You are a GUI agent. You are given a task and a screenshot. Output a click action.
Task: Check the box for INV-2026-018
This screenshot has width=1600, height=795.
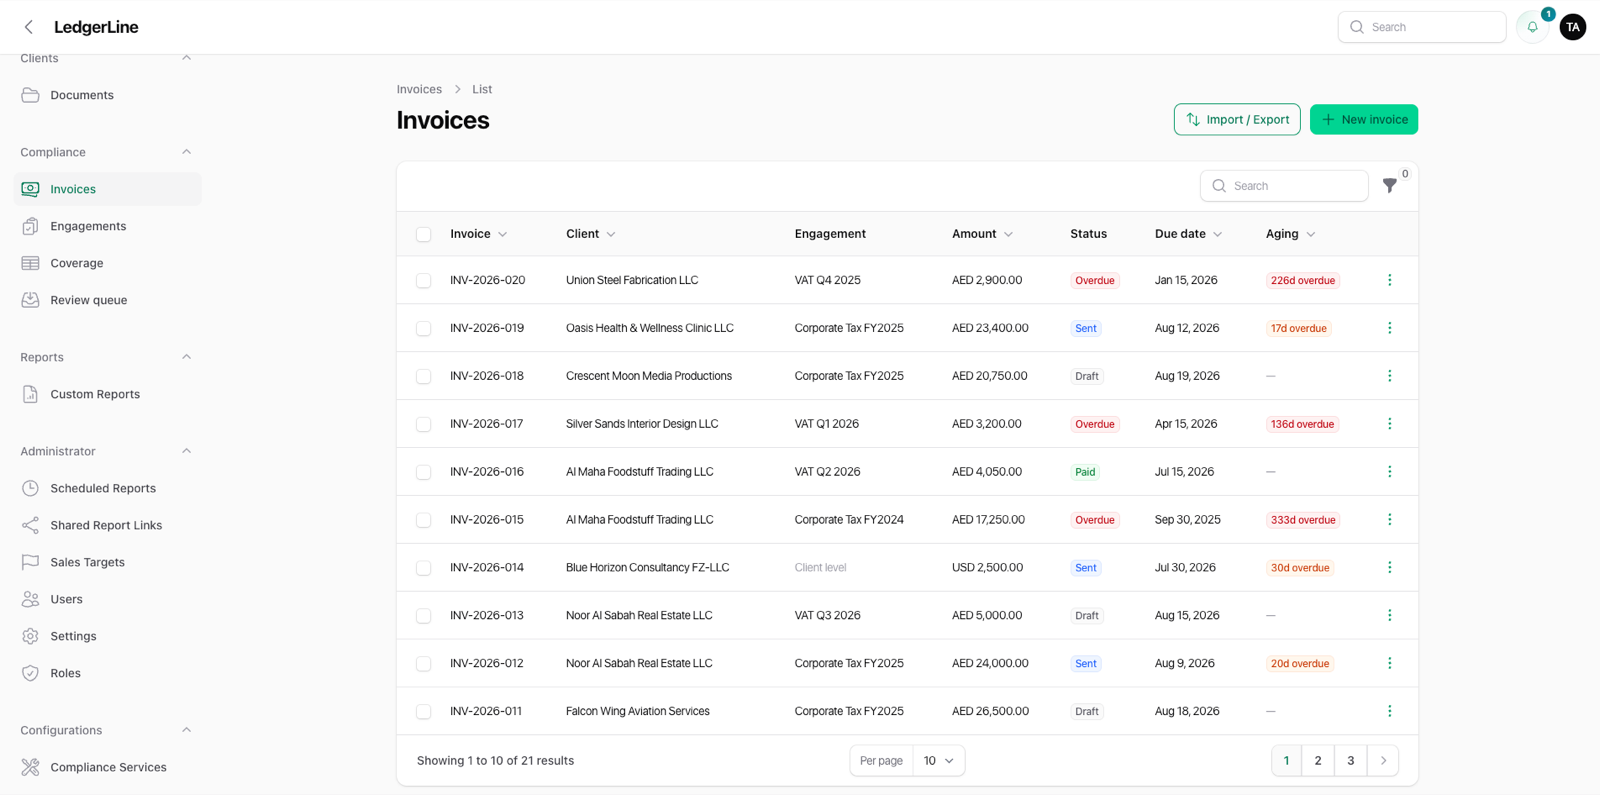point(424,377)
